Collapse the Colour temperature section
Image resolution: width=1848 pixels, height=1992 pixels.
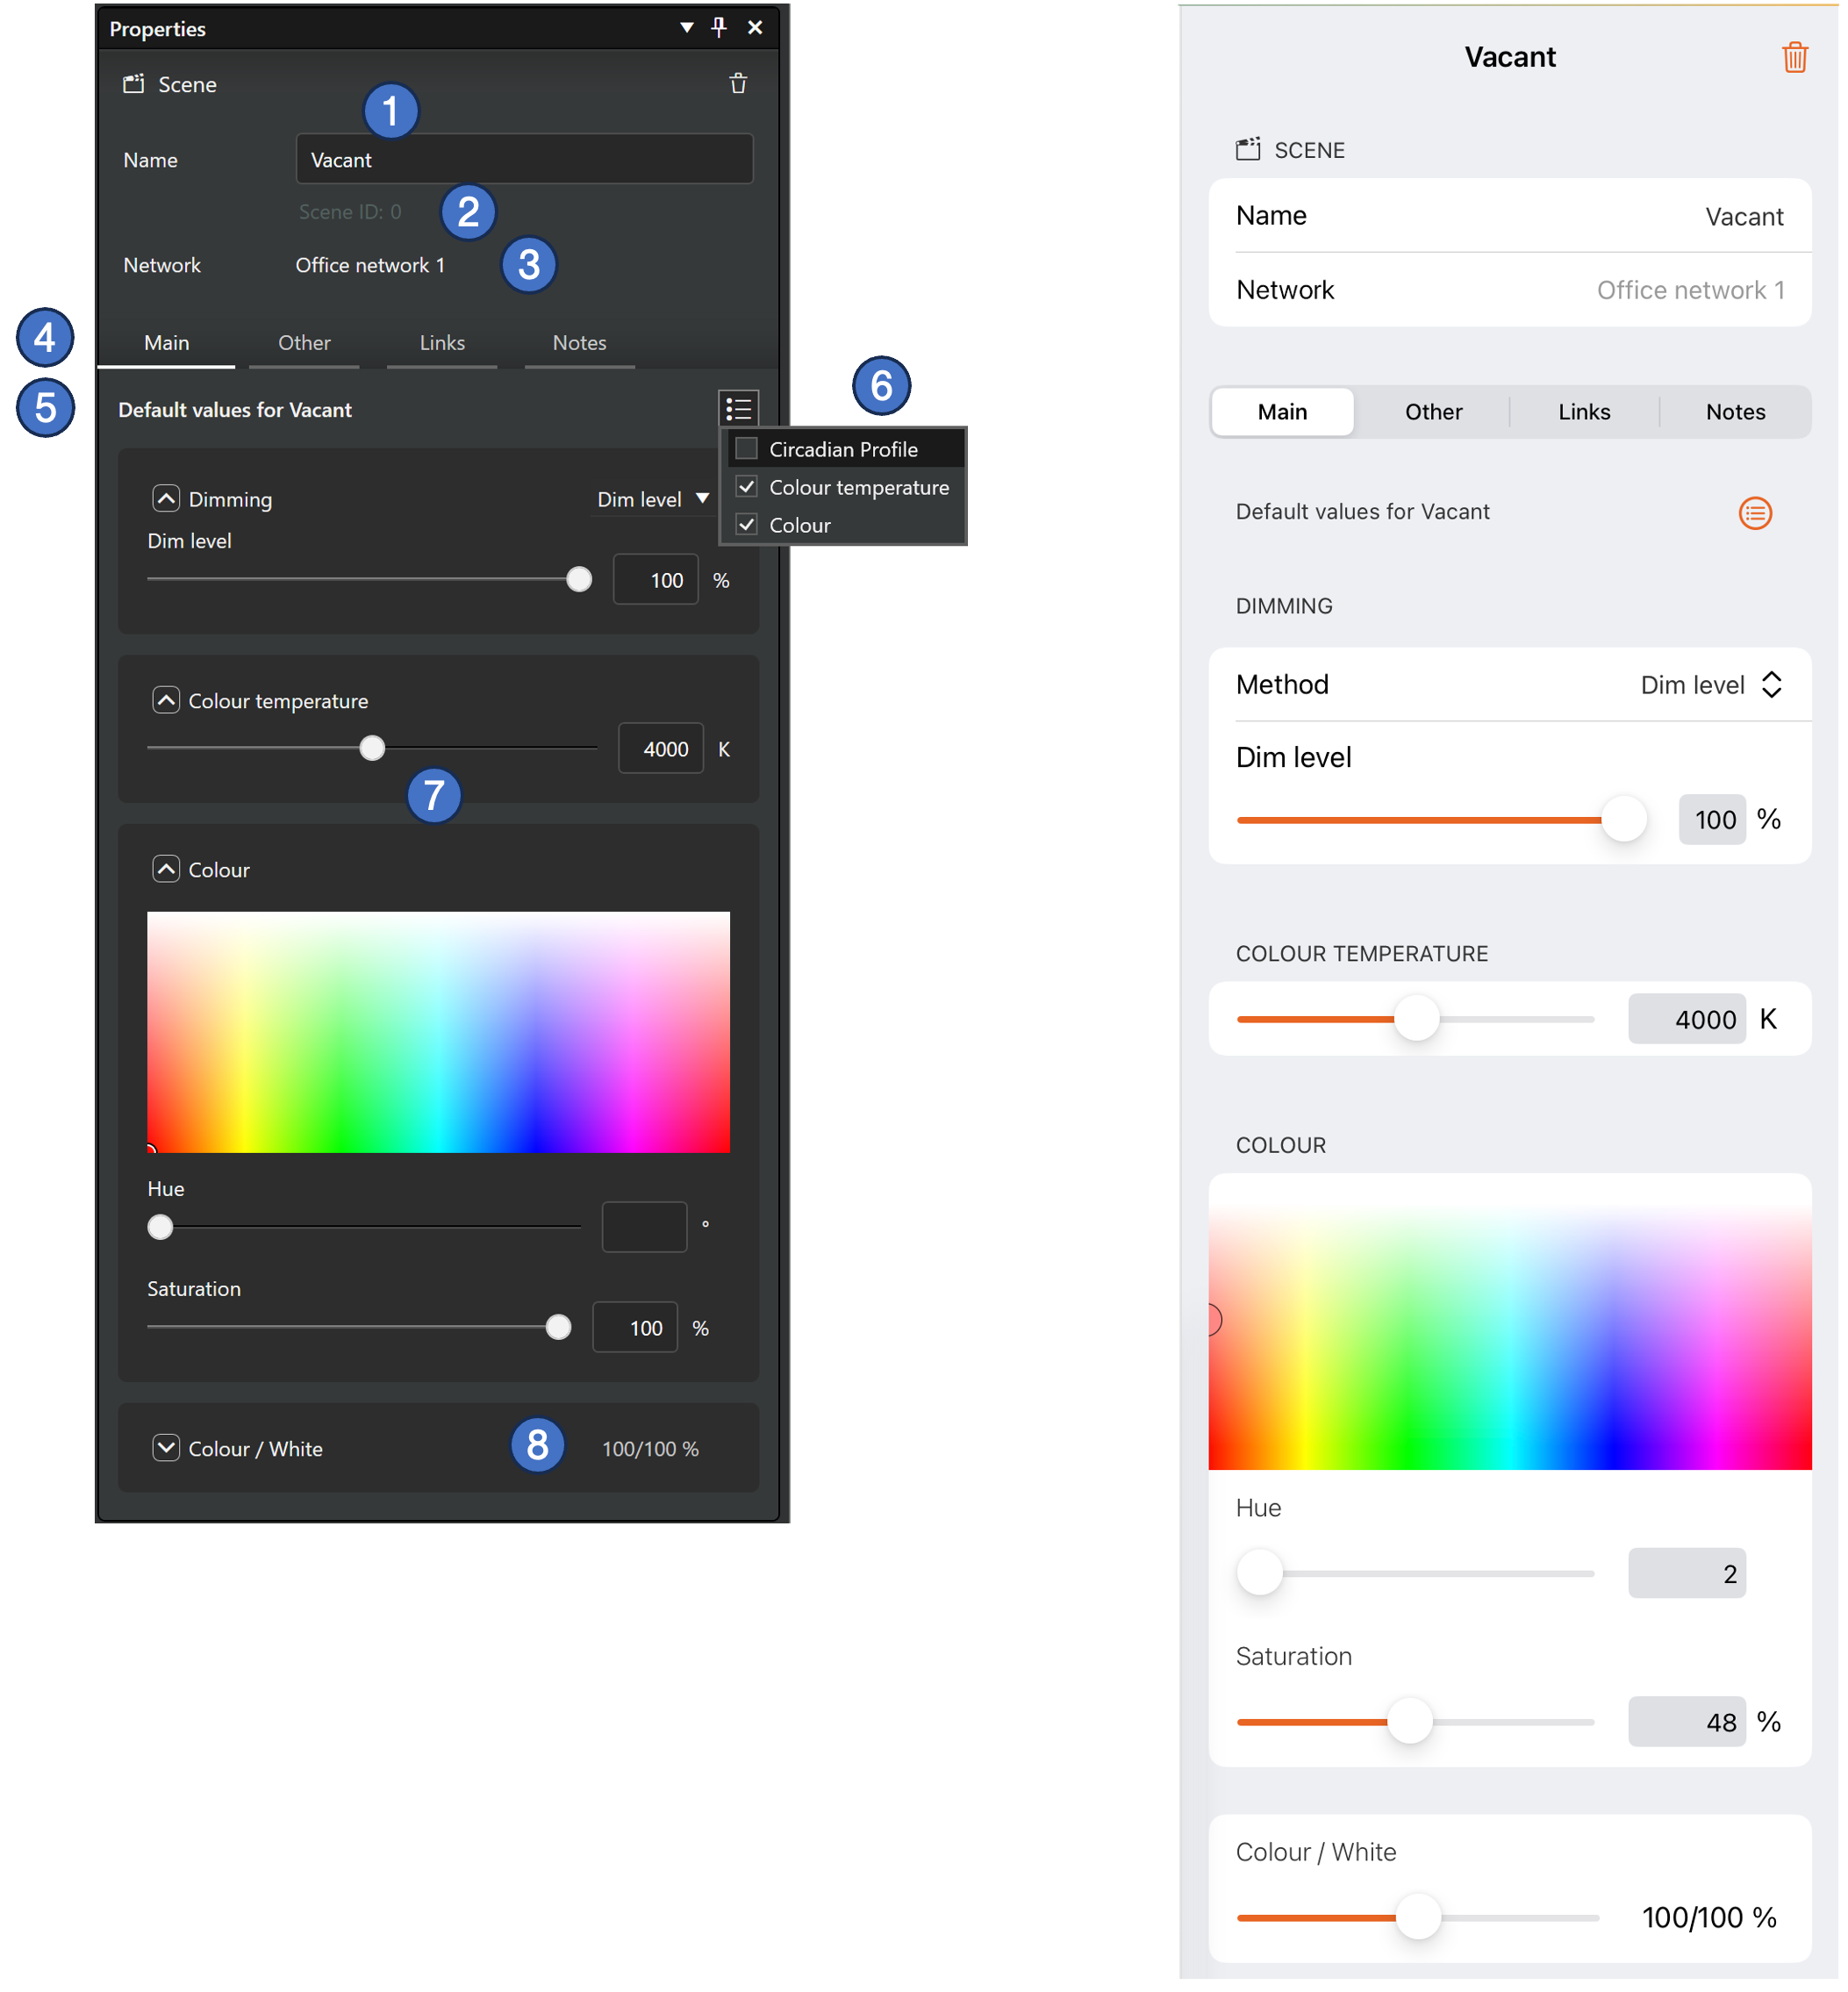pos(166,700)
